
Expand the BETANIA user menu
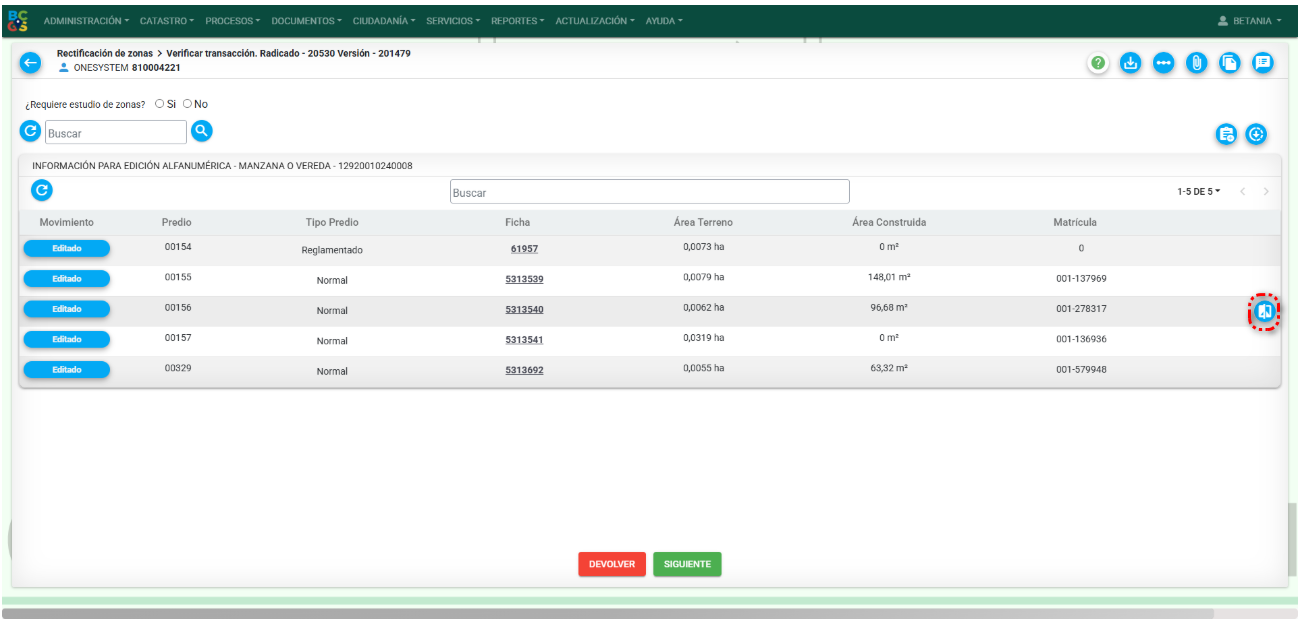pos(1250,21)
